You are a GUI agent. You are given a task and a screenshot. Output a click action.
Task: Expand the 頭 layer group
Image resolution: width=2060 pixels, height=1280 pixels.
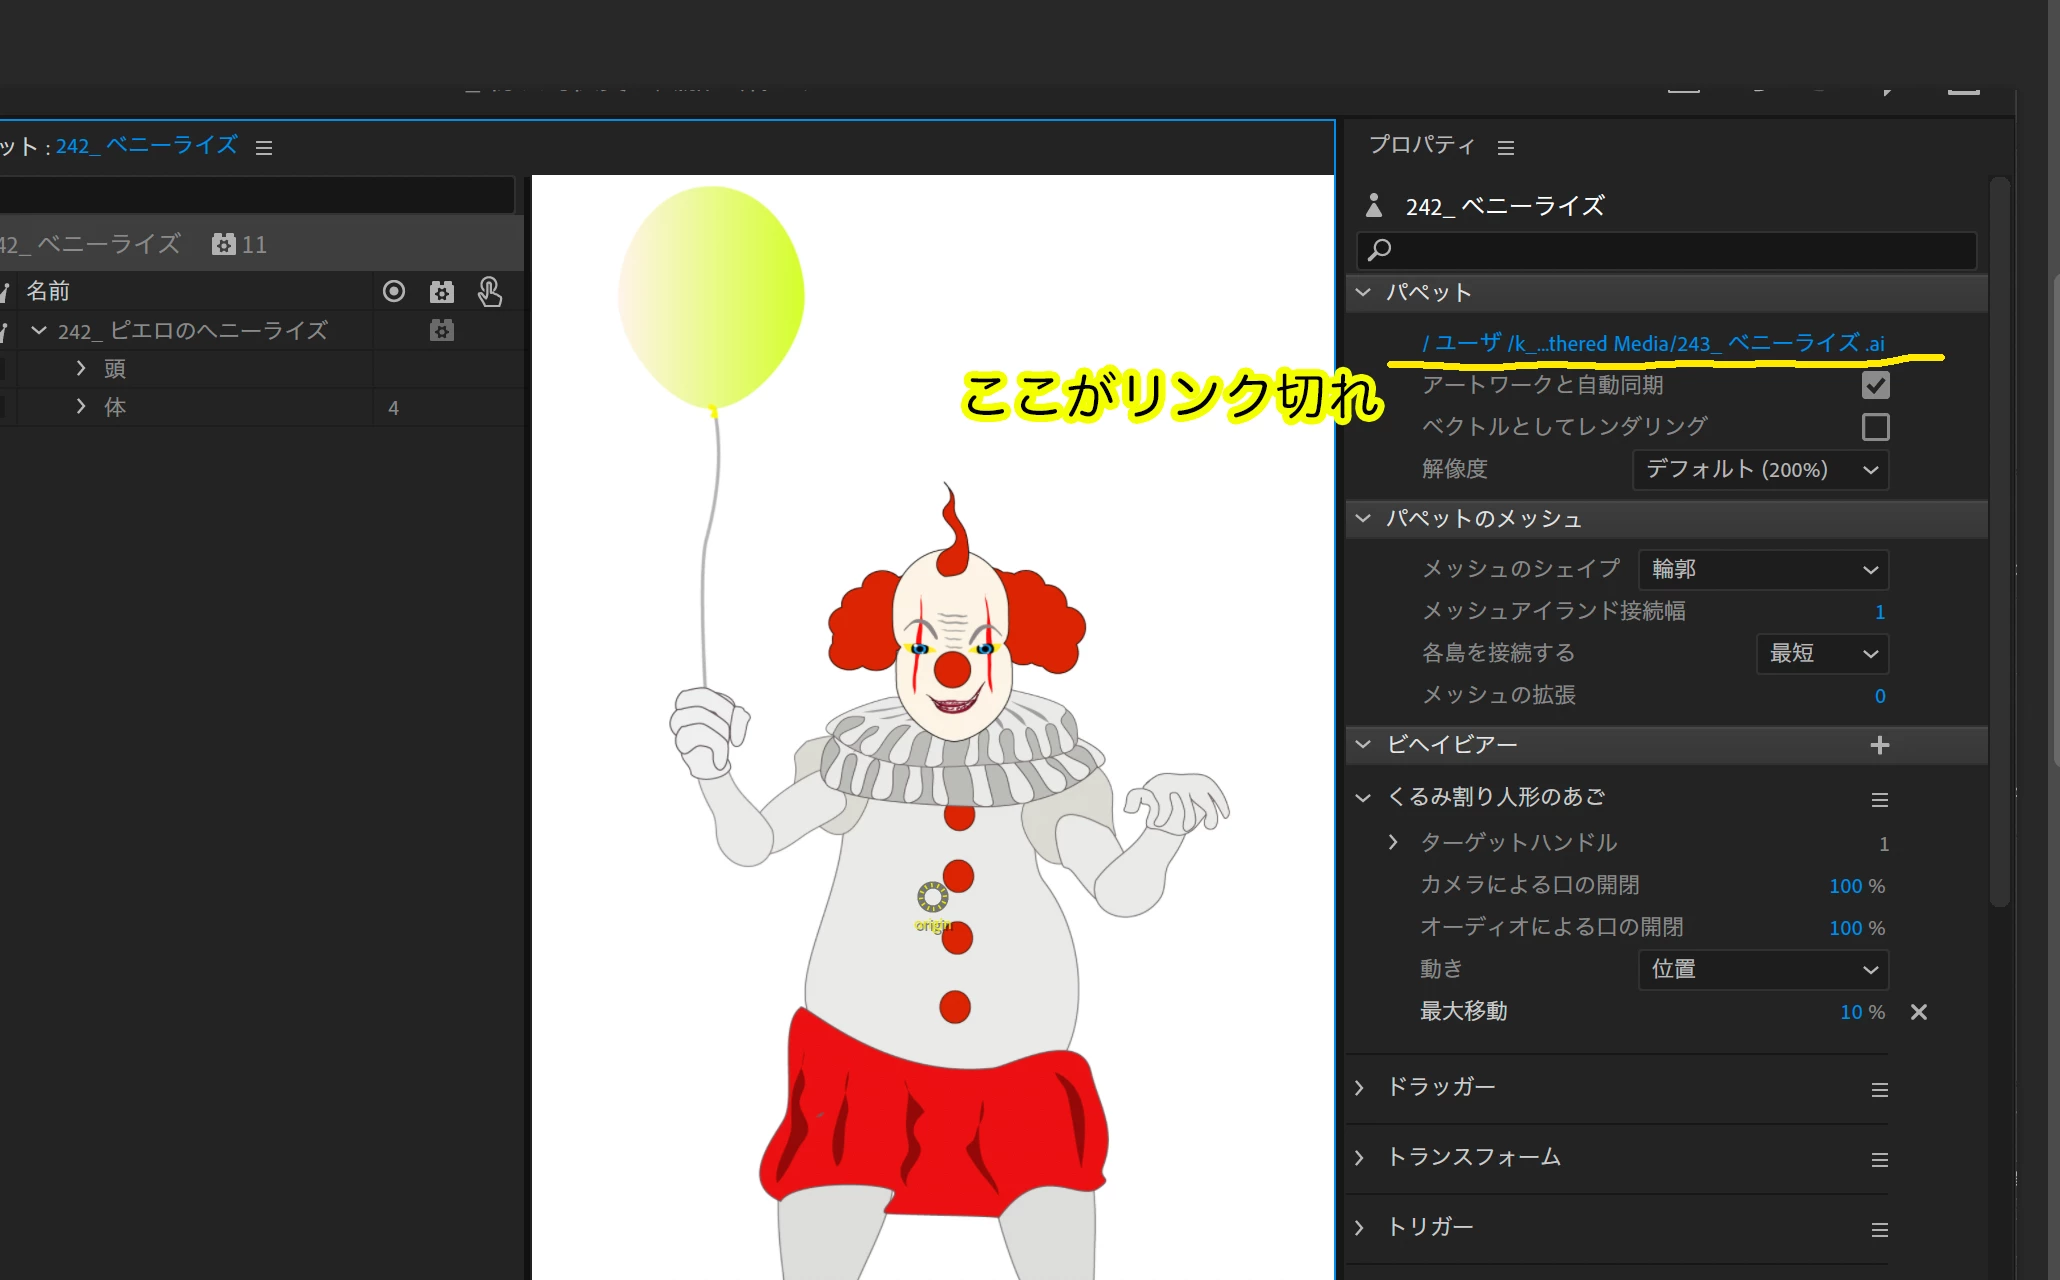[x=81, y=369]
